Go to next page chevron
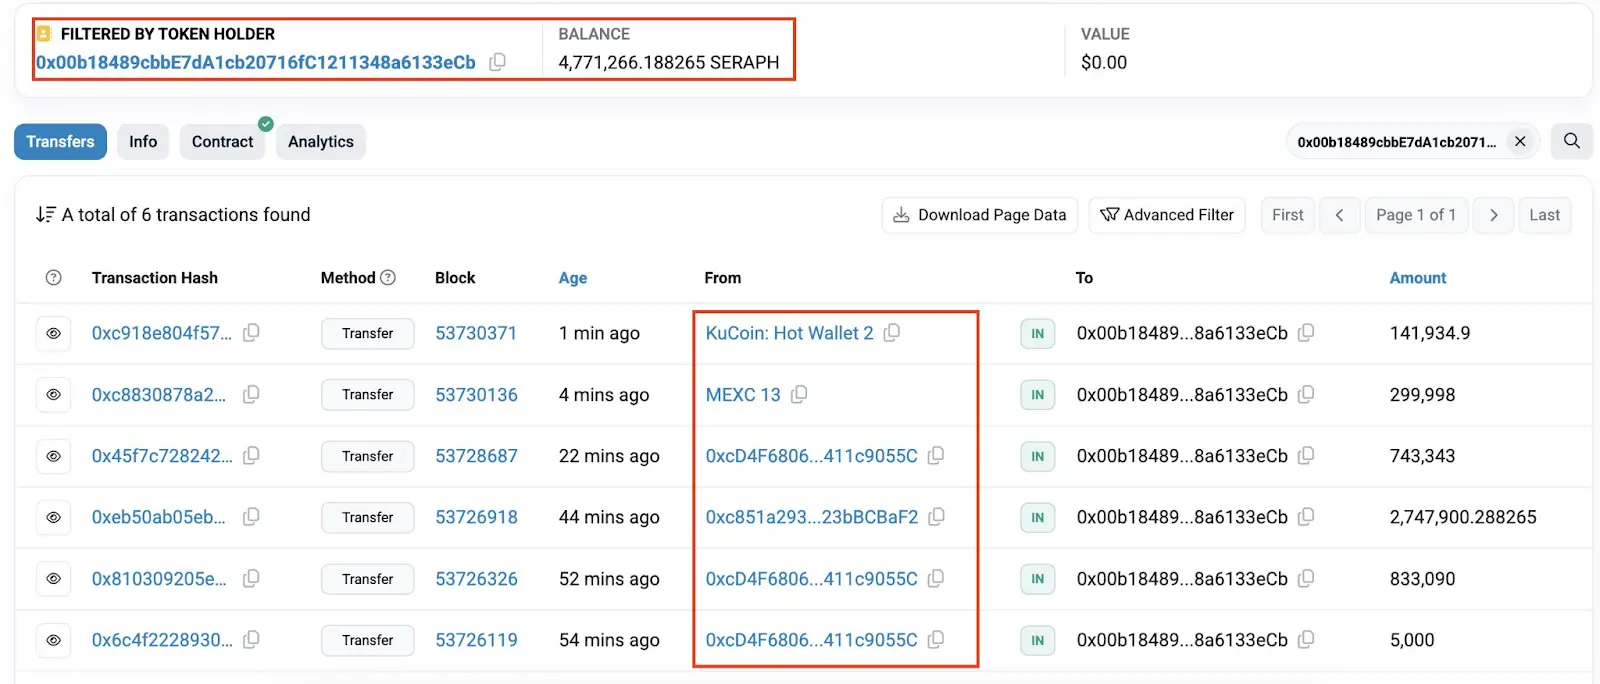Viewport: 1600px width, 684px height. 1493,215
